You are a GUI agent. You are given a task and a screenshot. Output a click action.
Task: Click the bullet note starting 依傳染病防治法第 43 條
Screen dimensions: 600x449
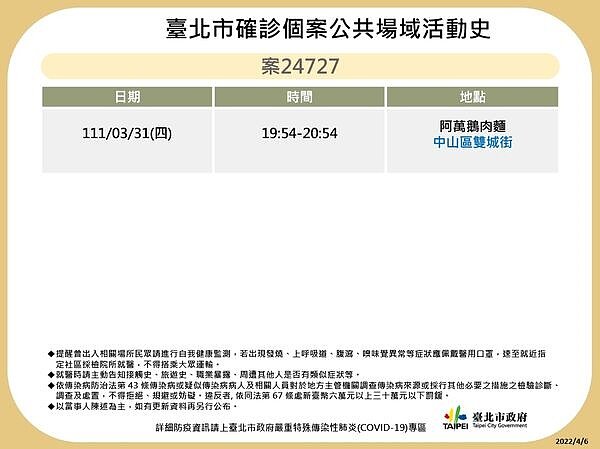(x=304, y=390)
